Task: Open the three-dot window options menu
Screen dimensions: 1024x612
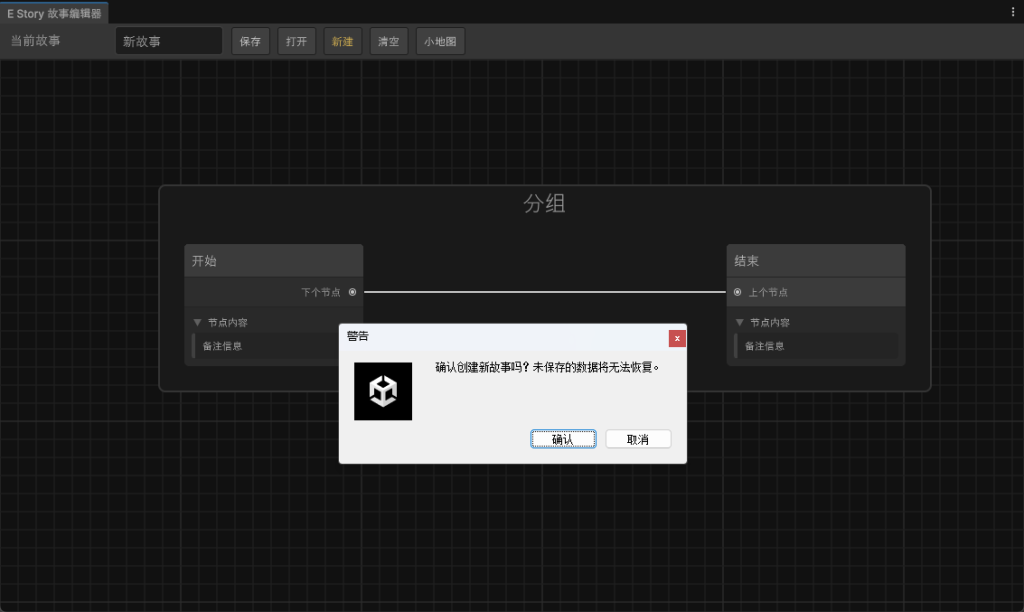Action: 1013,11
